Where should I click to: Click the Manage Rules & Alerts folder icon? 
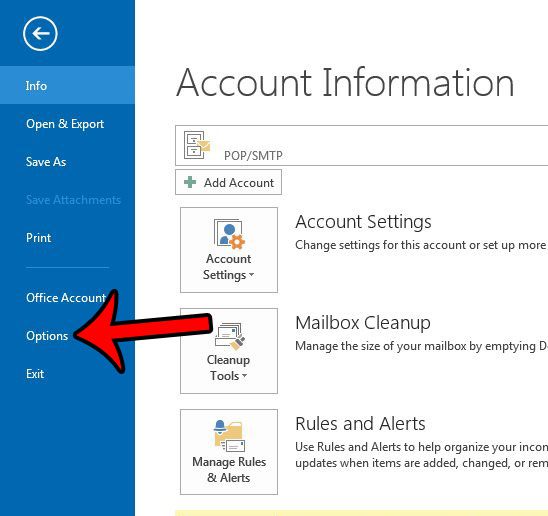click(x=229, y=436)
